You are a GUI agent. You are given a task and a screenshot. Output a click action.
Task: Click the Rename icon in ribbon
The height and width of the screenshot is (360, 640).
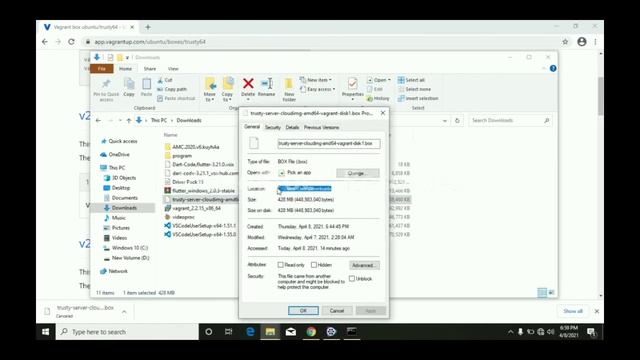coord(267,84)
